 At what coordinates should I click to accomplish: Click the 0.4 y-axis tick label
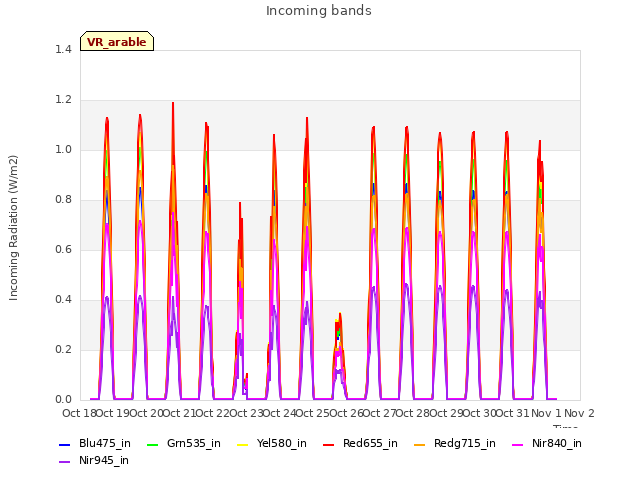point(63,299)
